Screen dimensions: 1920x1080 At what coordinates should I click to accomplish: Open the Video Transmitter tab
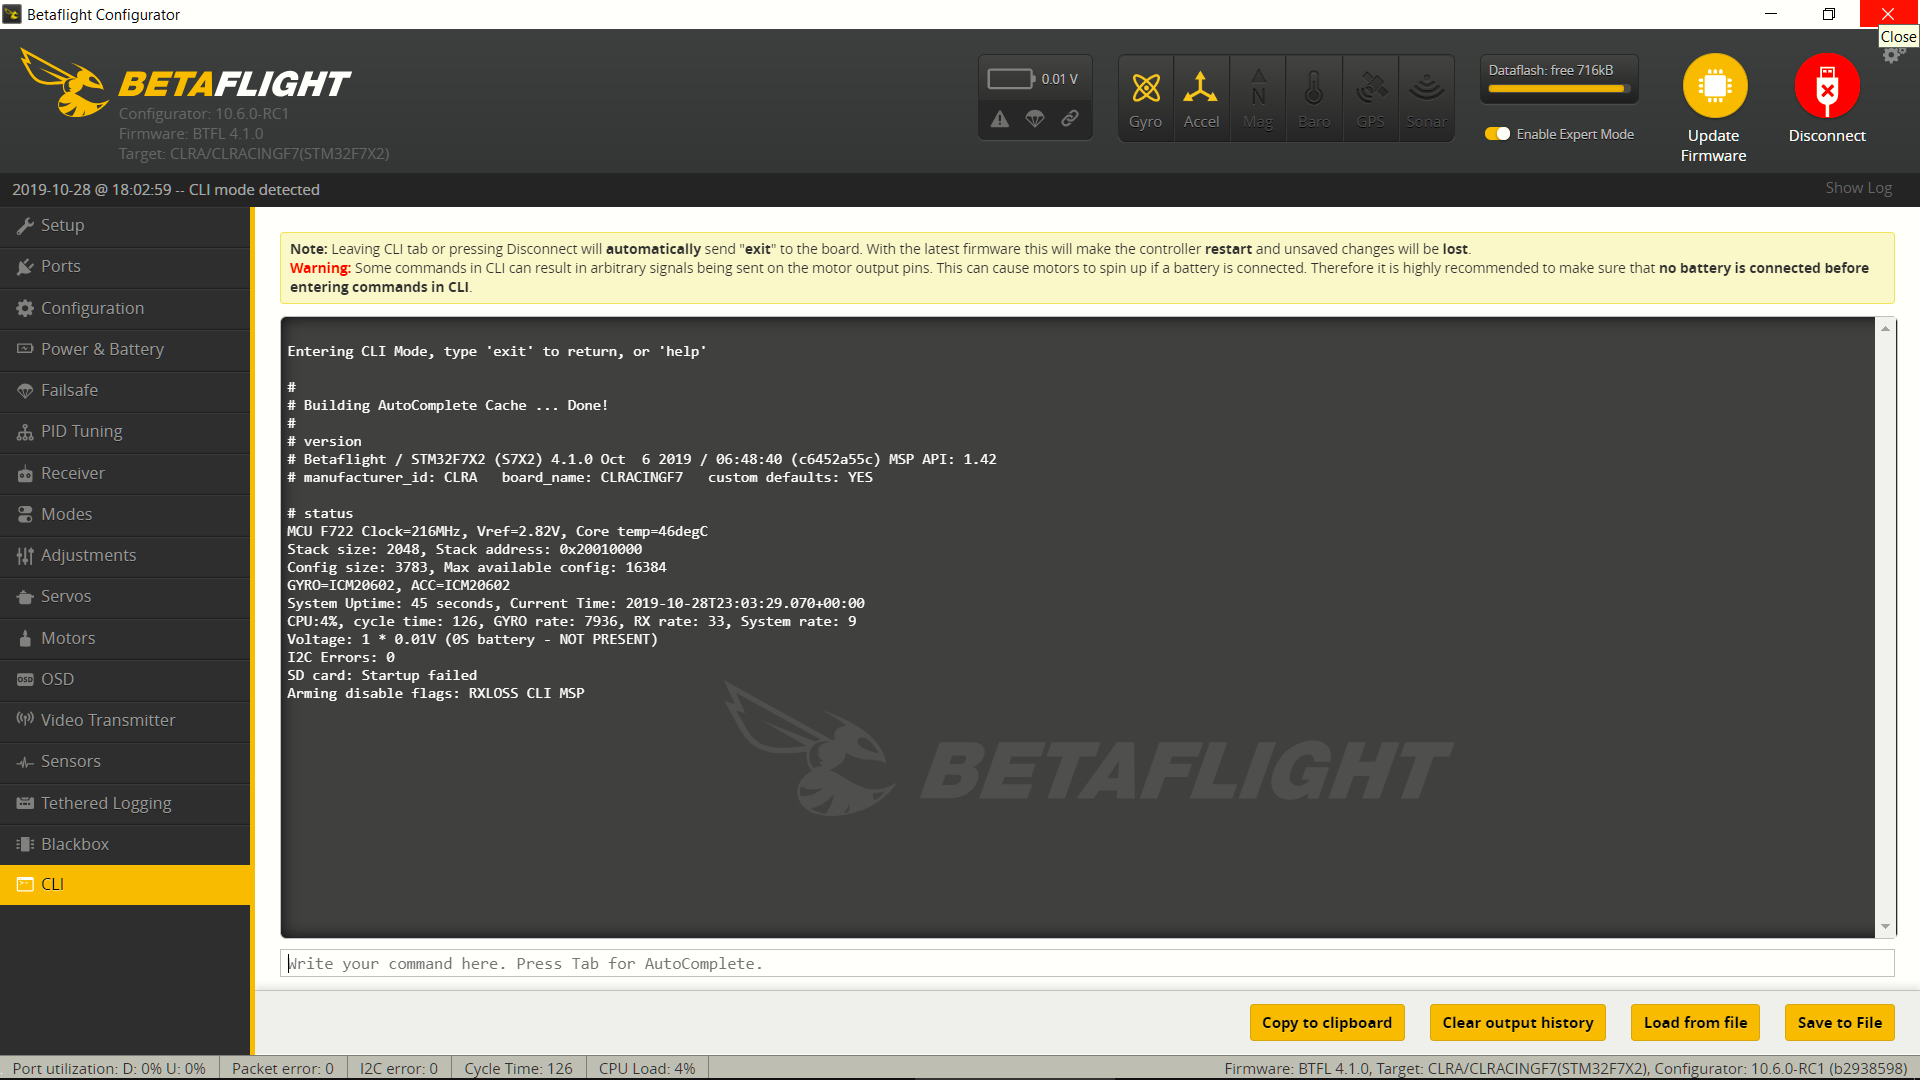point(108,720)
